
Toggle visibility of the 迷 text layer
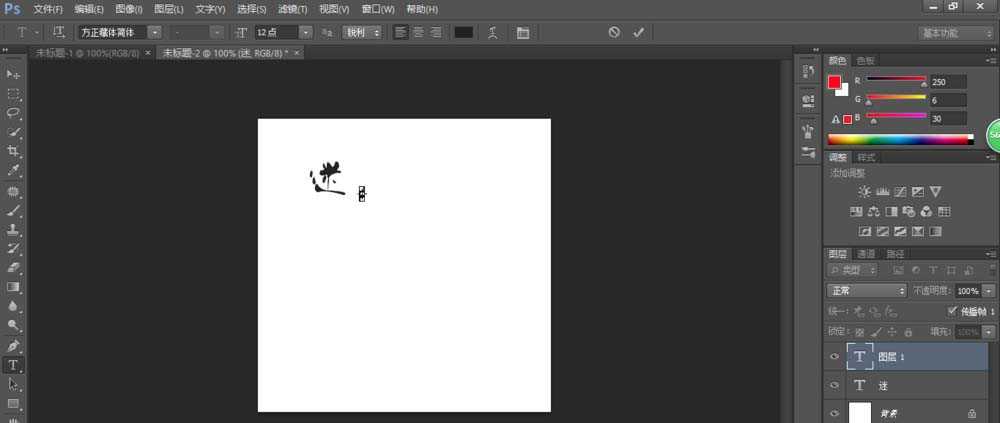(x=834, y=385)
